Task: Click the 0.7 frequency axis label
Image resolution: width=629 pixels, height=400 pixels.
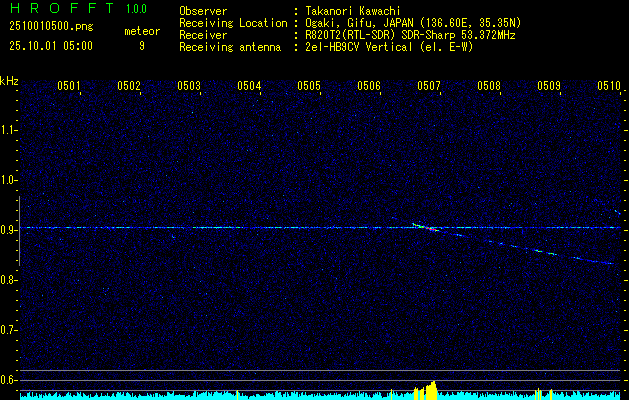Action: pyautogui.click(x=8, y=330)
